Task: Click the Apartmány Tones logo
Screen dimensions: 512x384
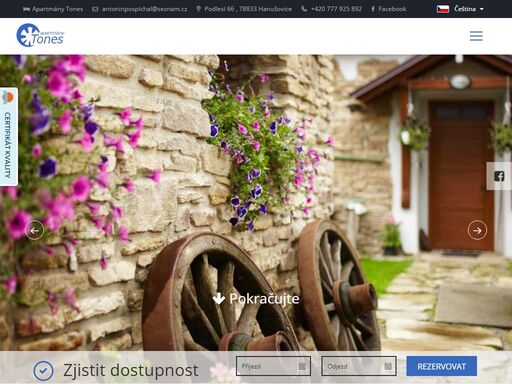Action: click(40, 35)
